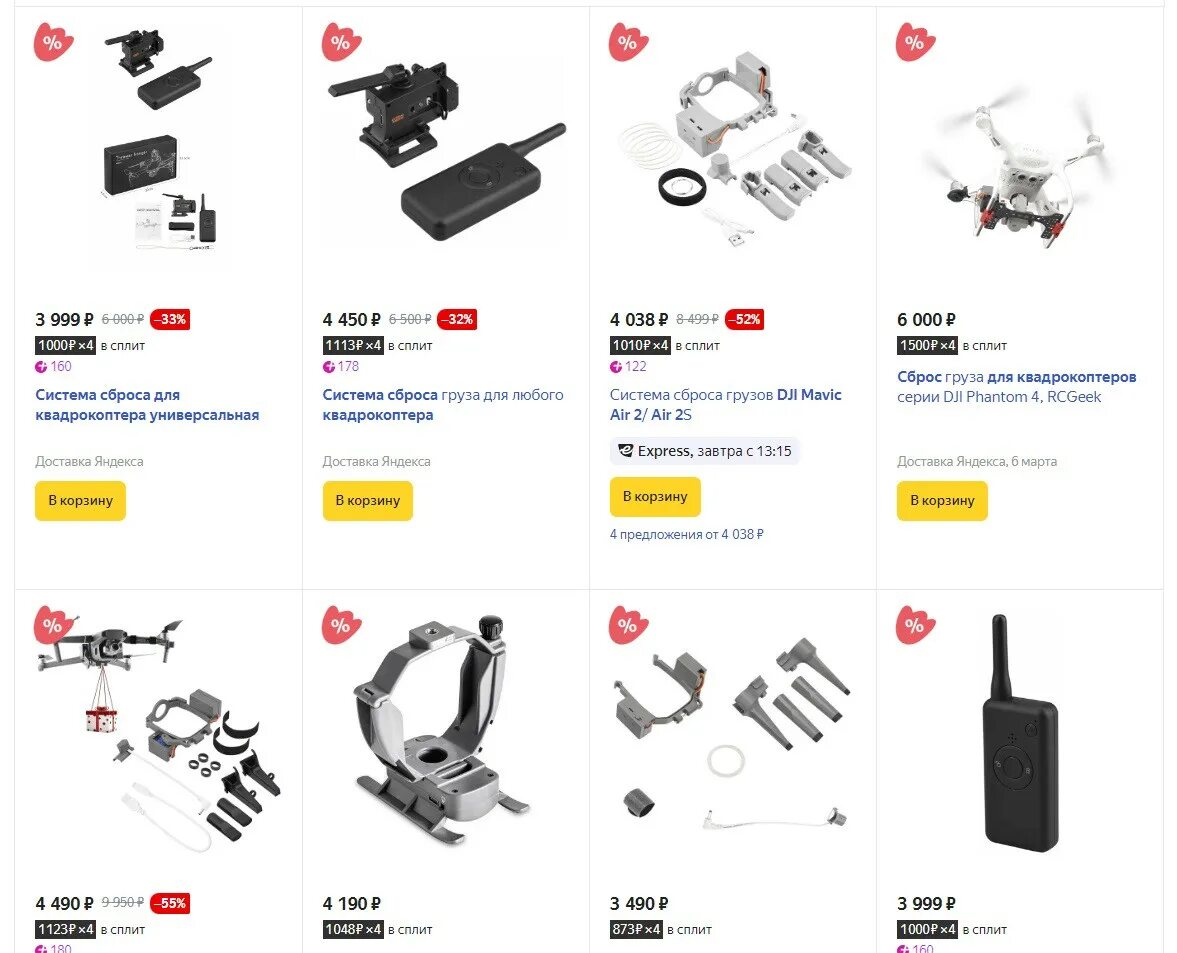Click discount heart badge on gray clamp mount
This screenshot has height=953, width=1177.
342,625
